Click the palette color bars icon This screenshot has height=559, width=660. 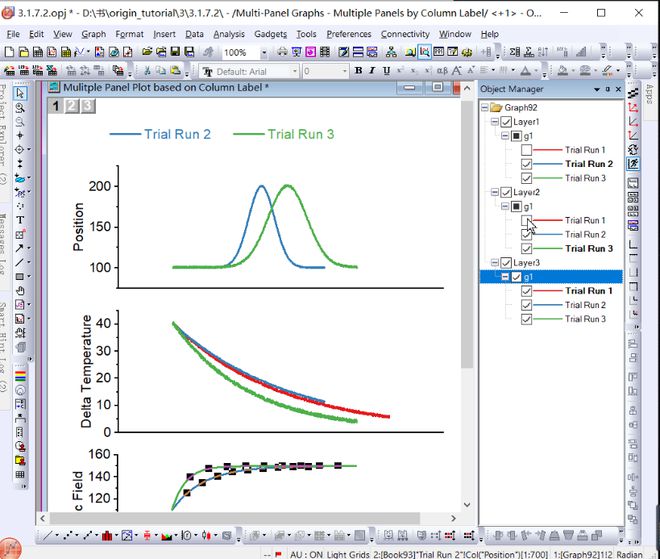point(20,375)
